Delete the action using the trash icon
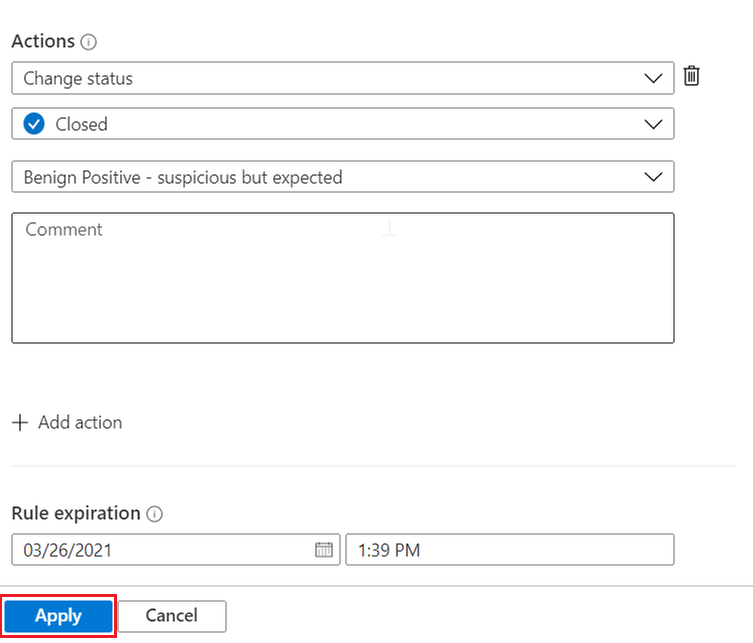753x643 pixels. tap(692, 76)
